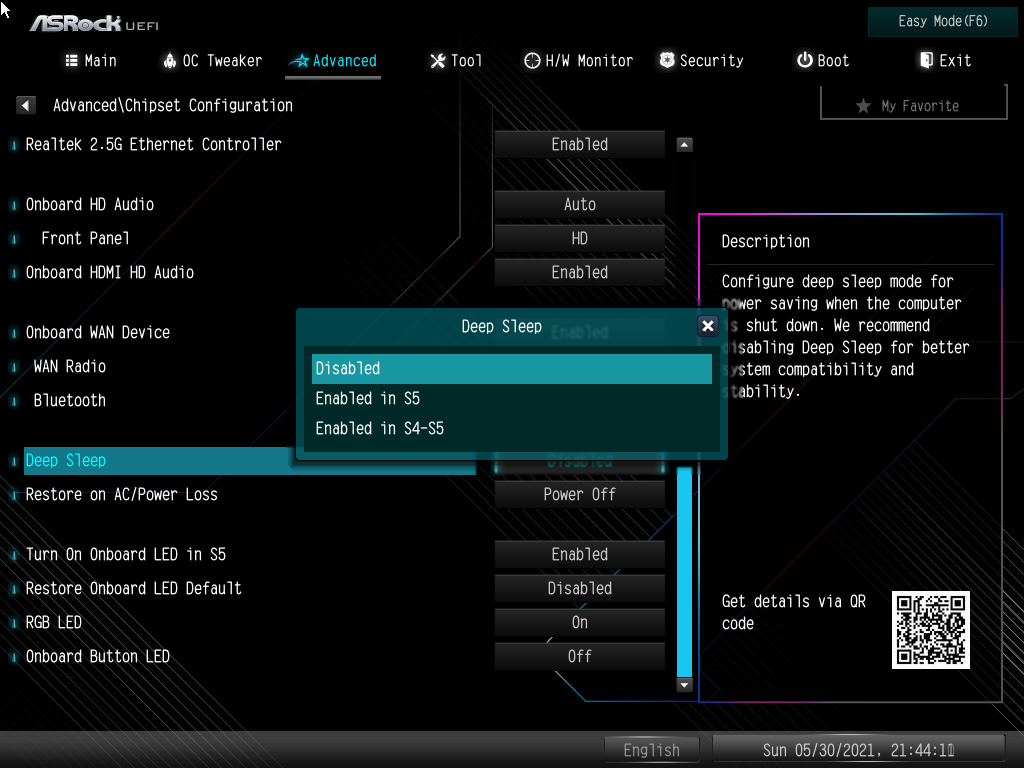This screenshot has width=1024, height=768.
Task: Open the Boot tab
Action: click(824, 61)
